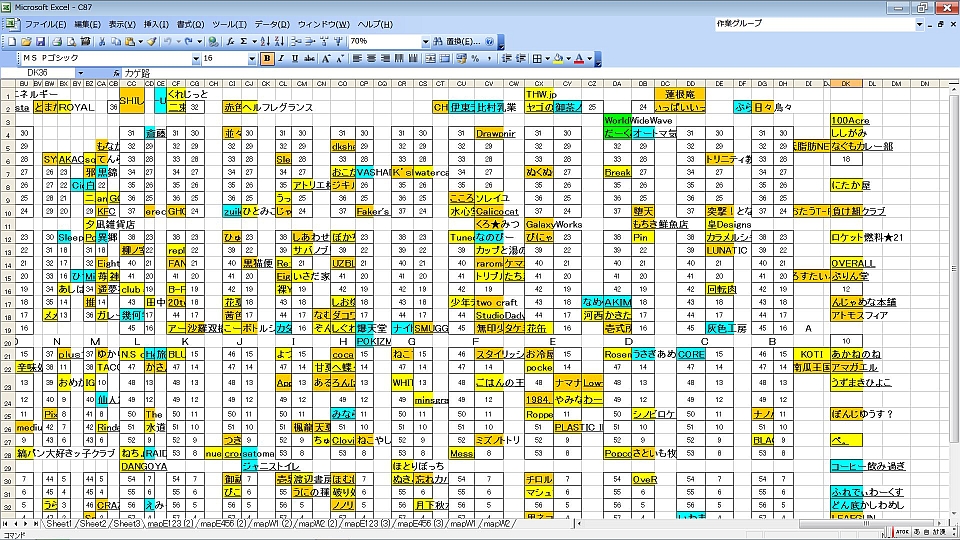Open the font name dropdown

[x=196, y=59]
